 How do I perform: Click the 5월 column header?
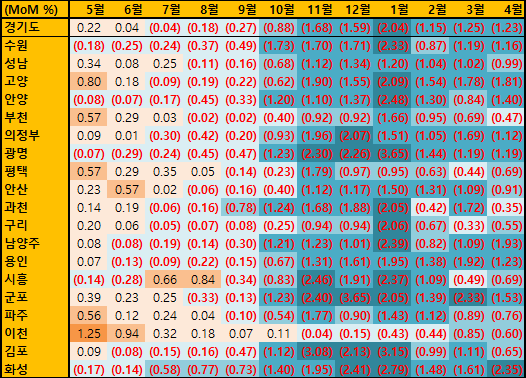(x=88, y=9)
